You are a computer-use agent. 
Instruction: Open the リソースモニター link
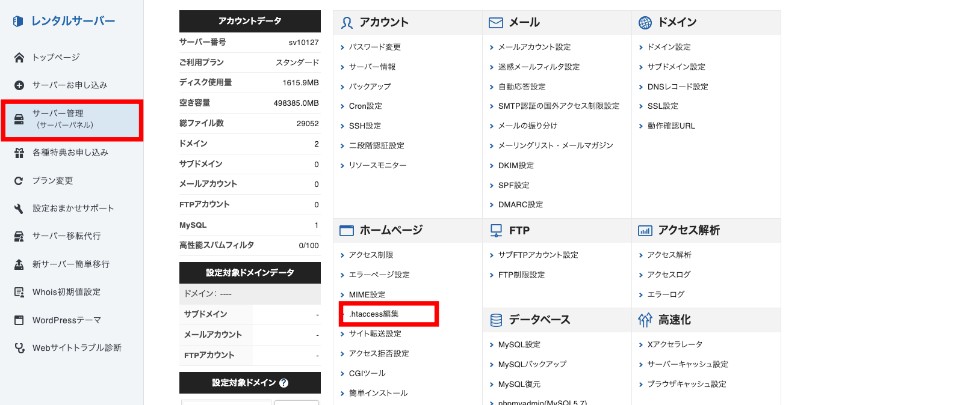click(377, 165)
